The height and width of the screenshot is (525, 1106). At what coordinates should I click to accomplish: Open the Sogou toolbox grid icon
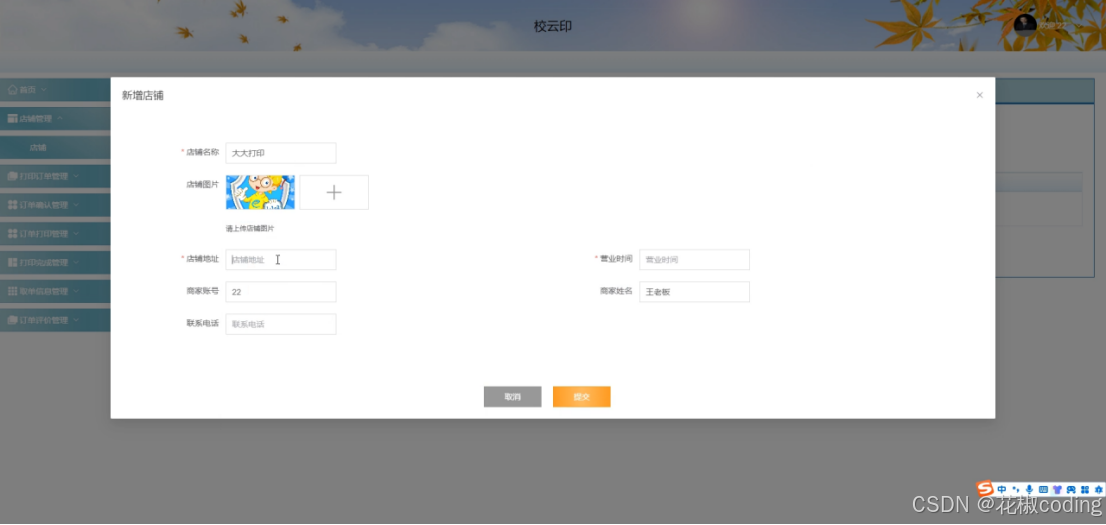(x=1084, y=489)
